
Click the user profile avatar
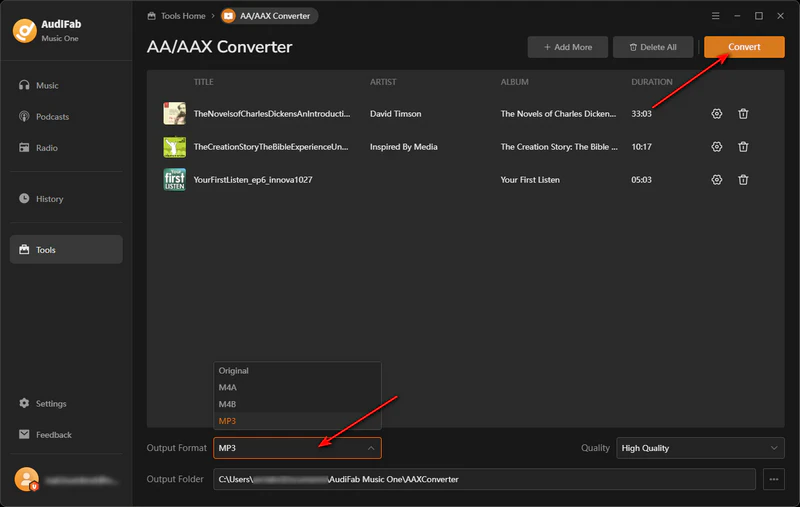[27, 479]
